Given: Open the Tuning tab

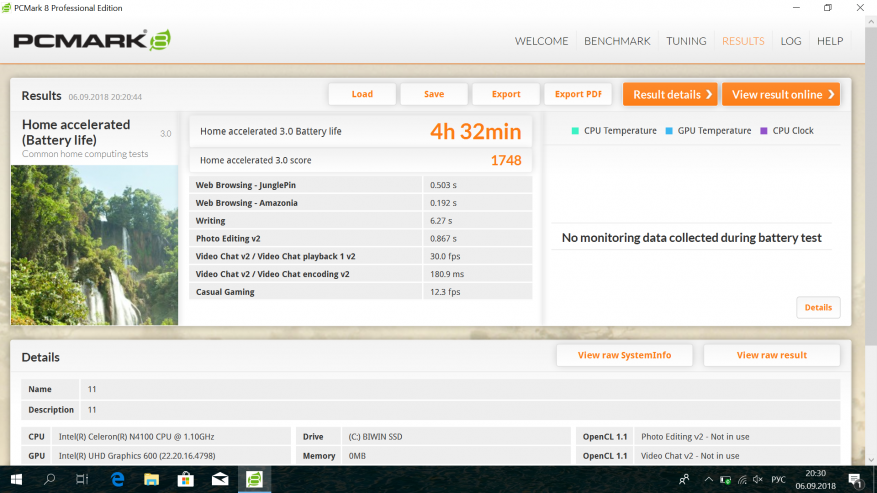Looking at the screenshot, I should tap(686, 41).
